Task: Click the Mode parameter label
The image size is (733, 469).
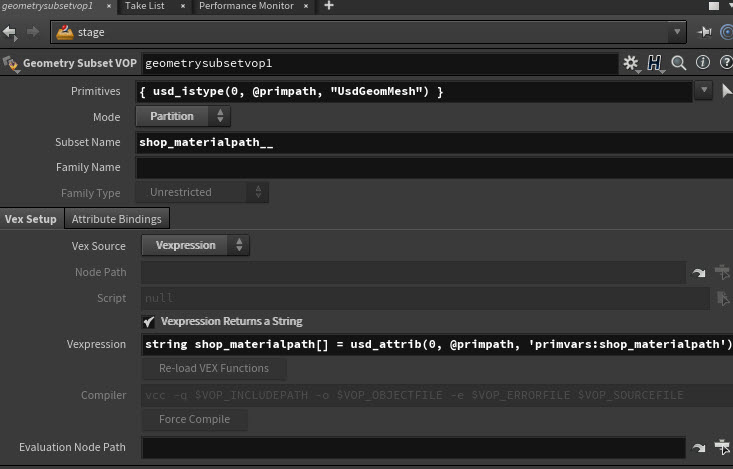Action: coord(107,117)
